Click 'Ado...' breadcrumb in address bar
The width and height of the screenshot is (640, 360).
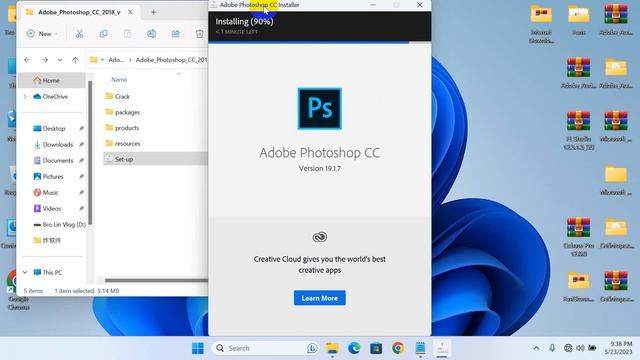[x=116, y=60]
